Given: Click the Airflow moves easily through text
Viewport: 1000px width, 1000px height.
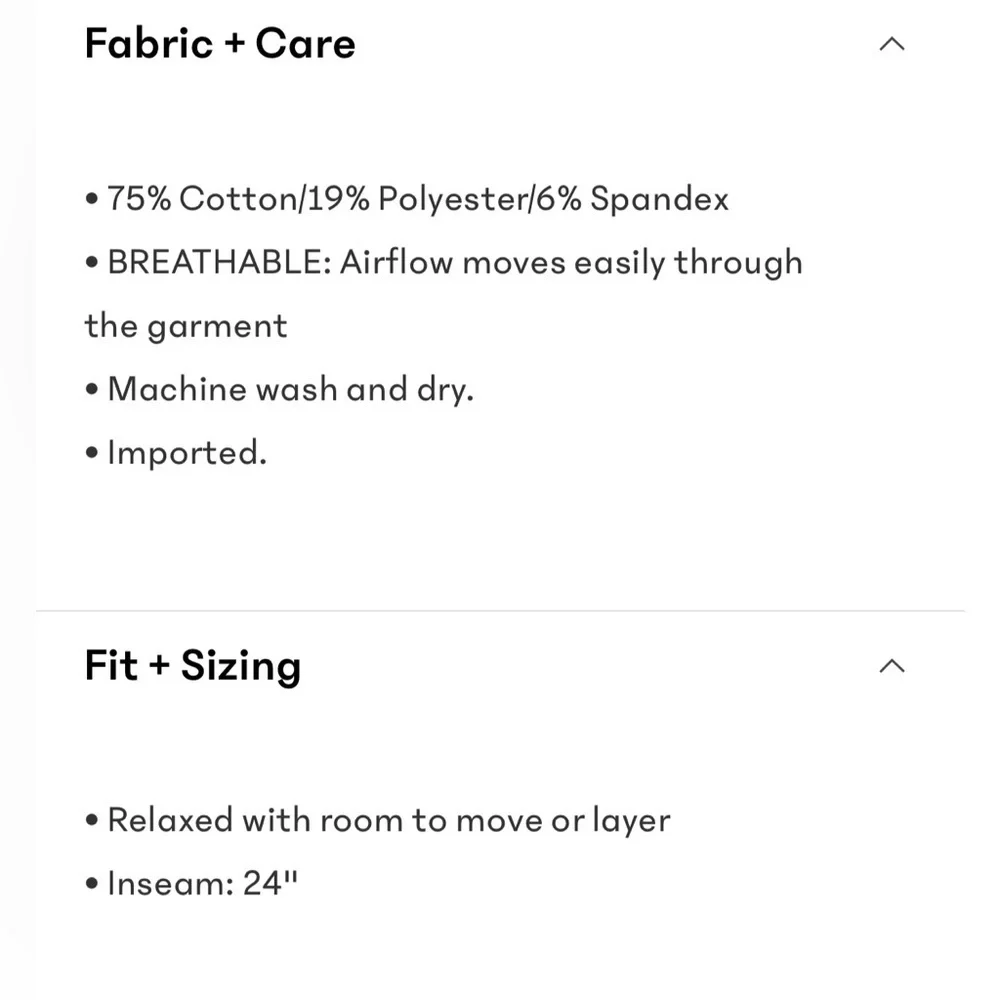Looking at the screenshot, I should pos(571,263).
